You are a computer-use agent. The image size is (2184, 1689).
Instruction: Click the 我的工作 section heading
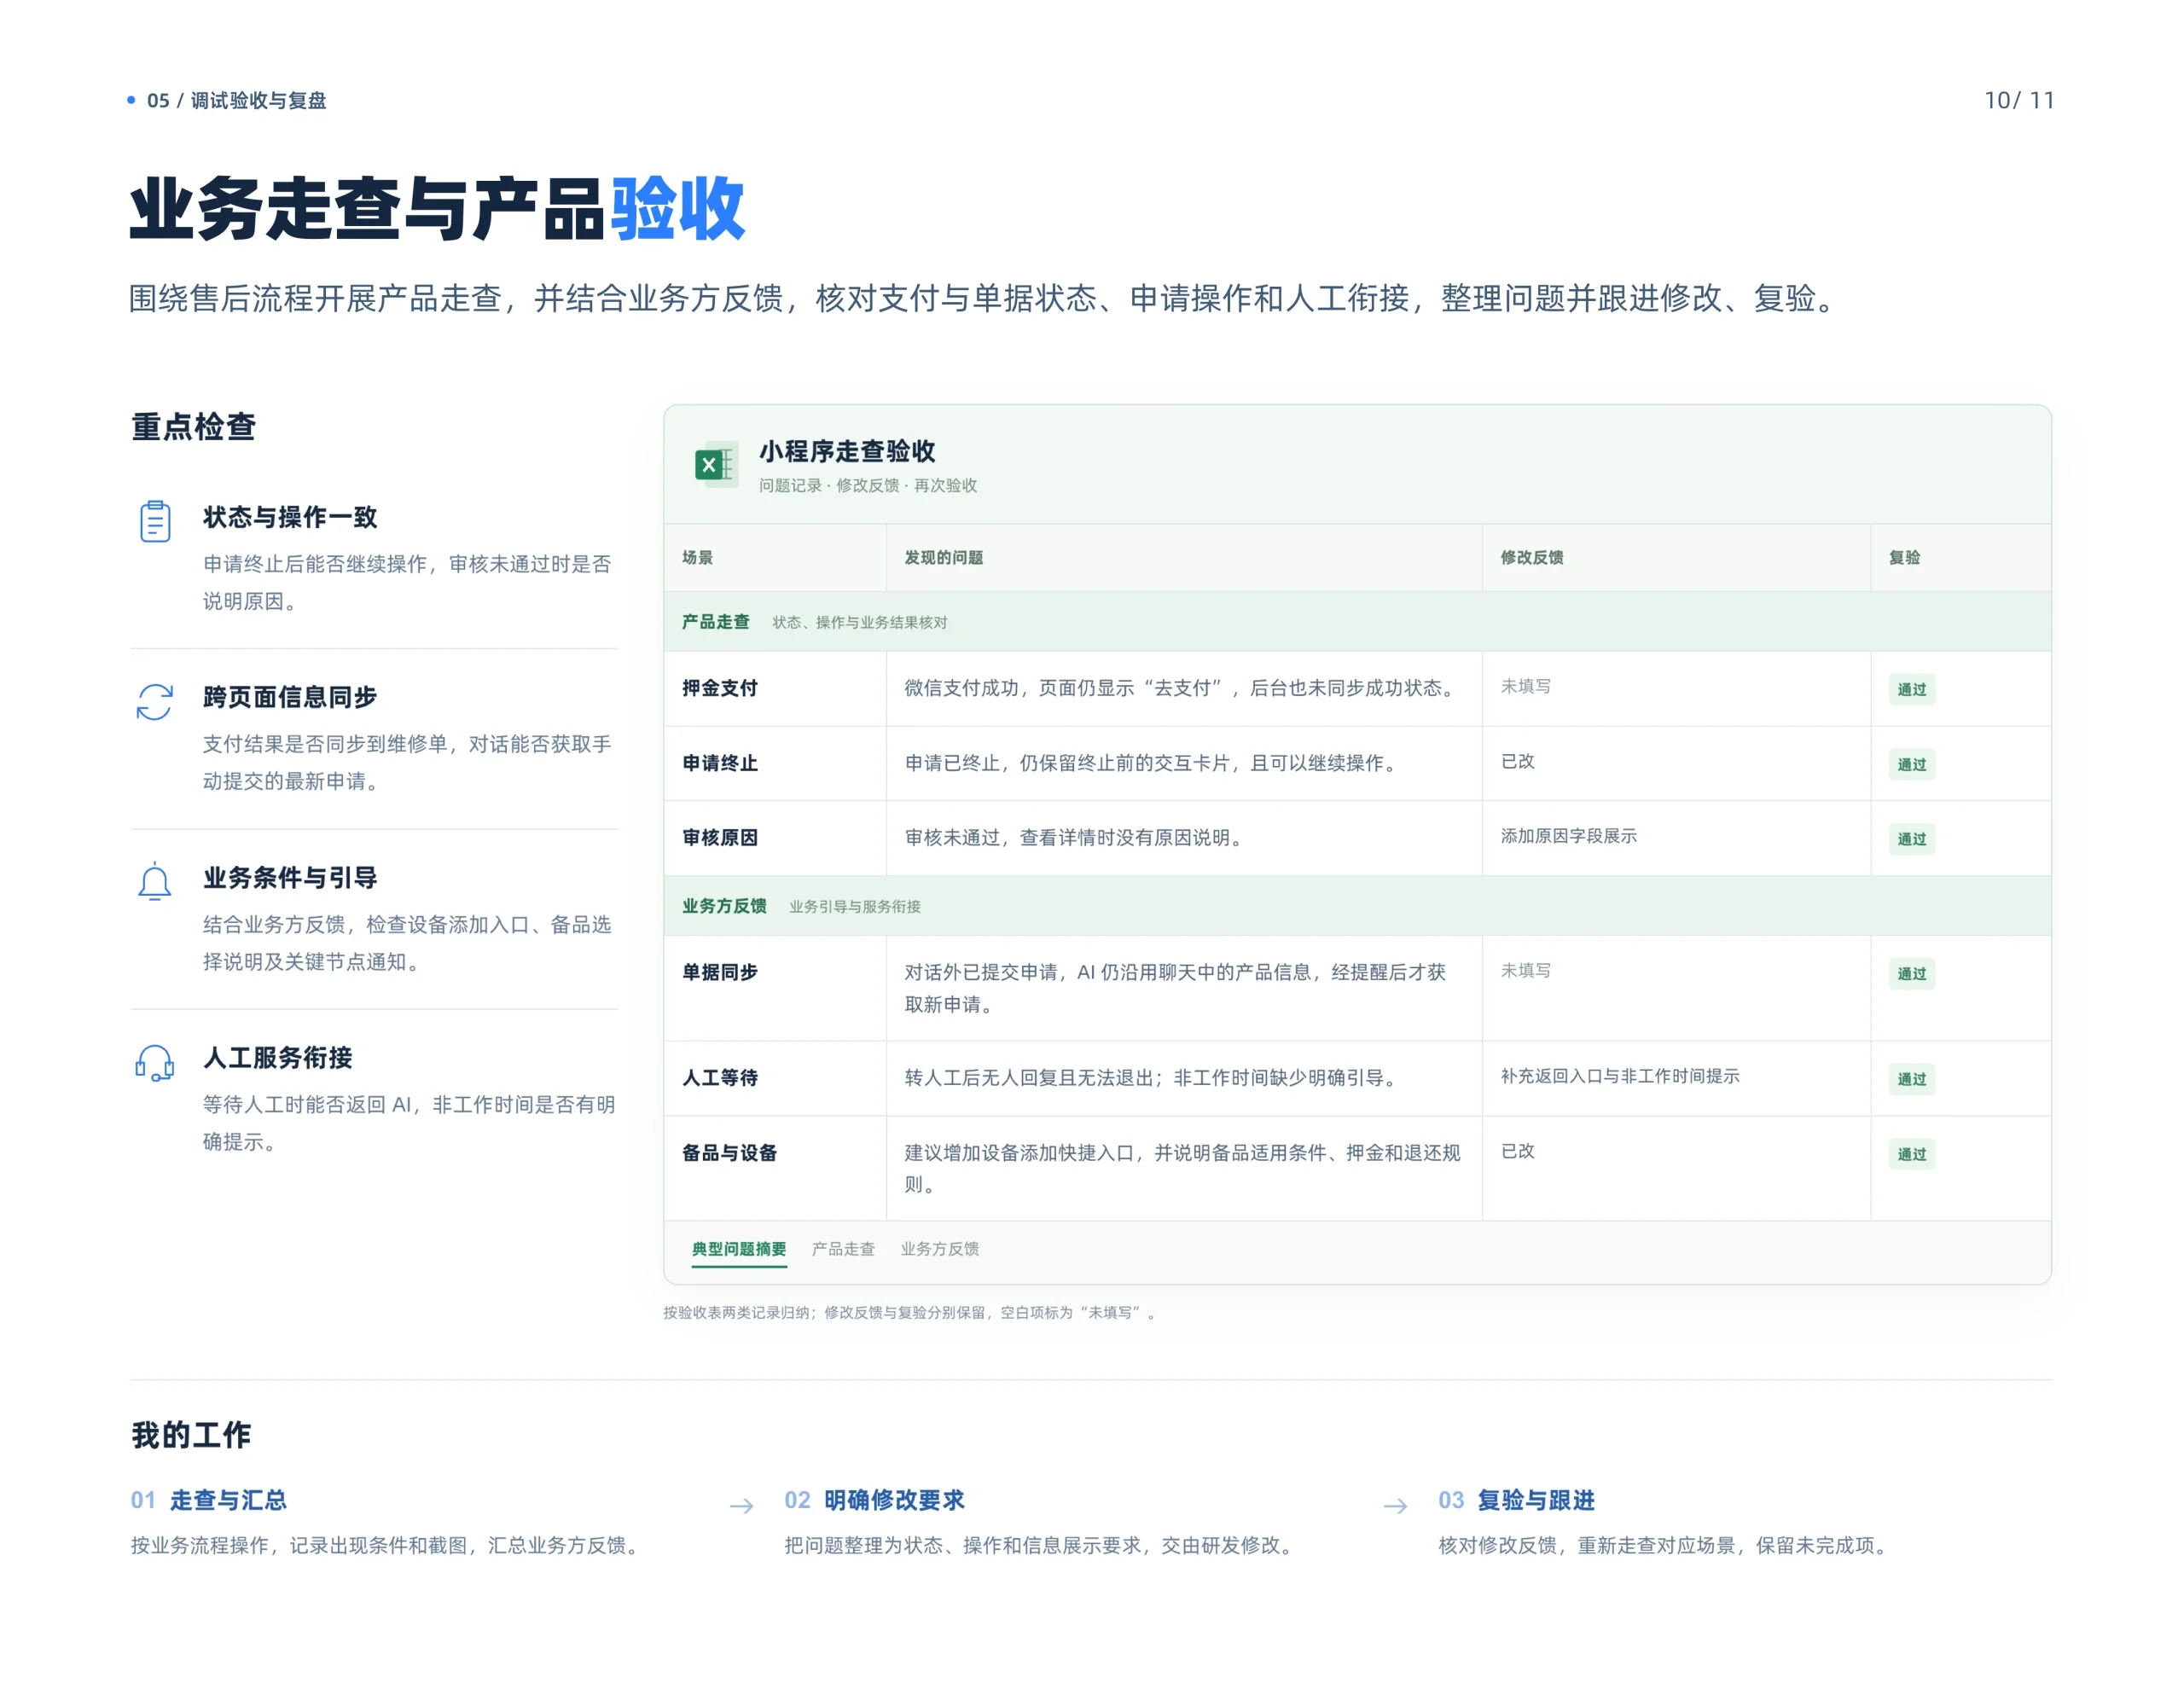[191, 1435]
